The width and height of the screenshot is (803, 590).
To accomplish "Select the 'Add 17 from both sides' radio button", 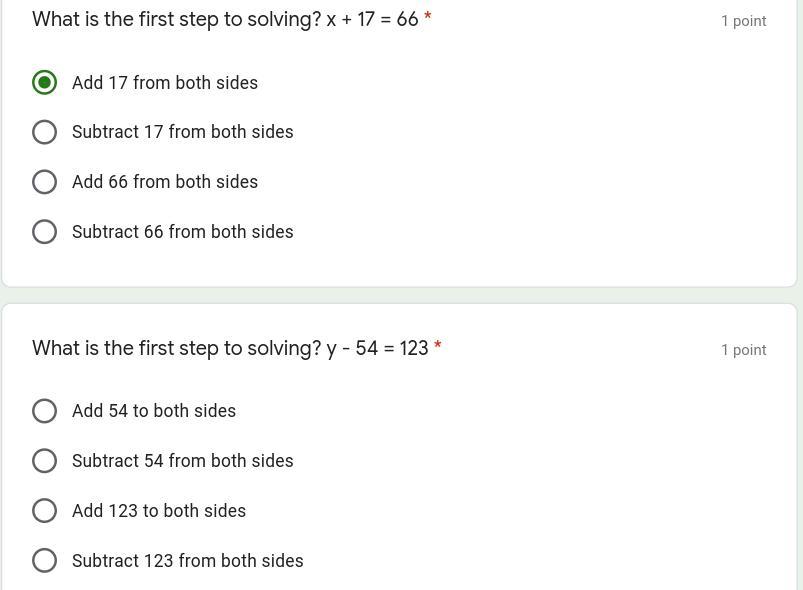I will pyautogui.click(x=44, y=82).
